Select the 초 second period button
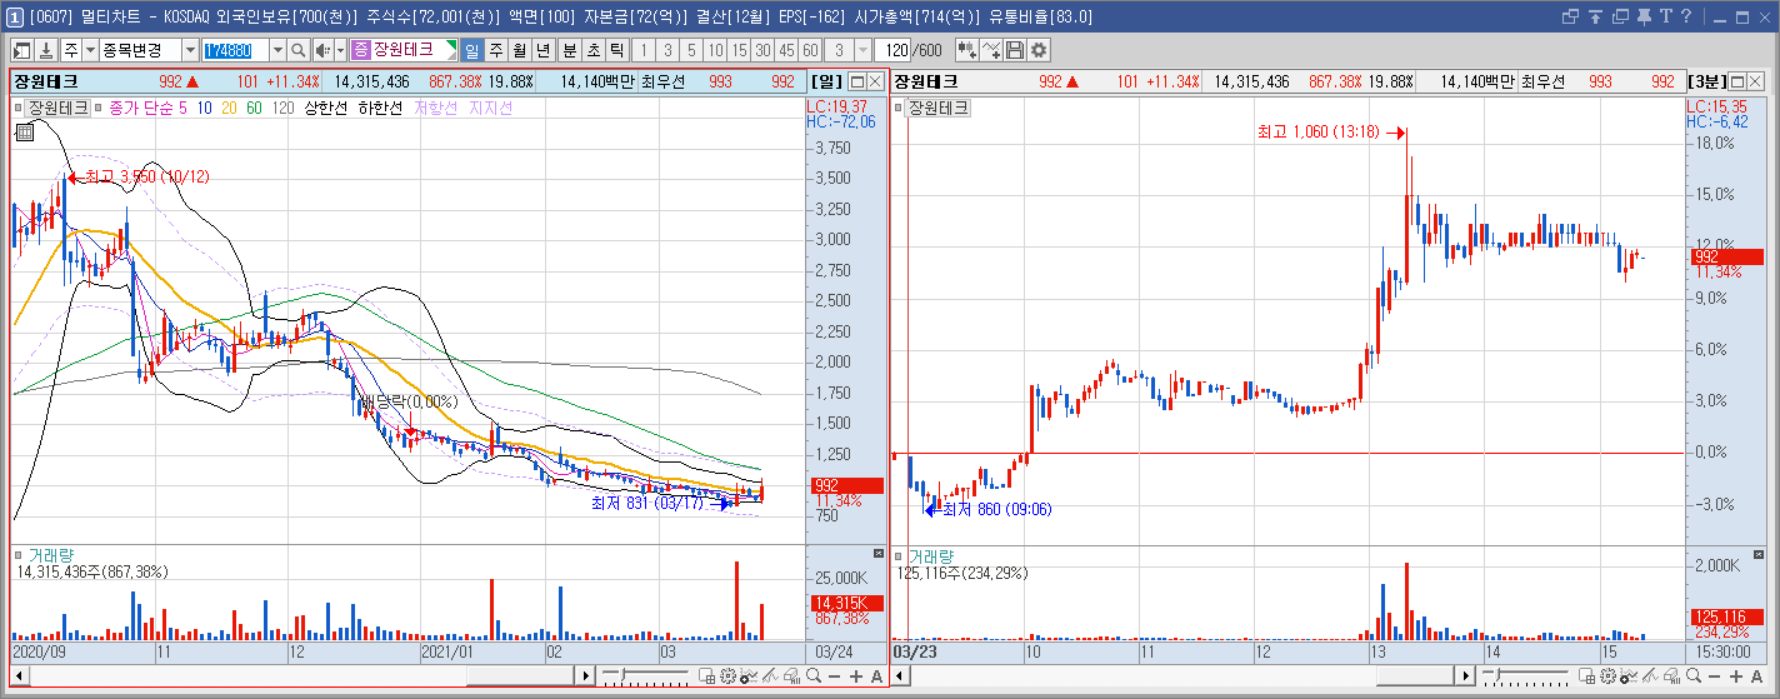Image resolution: width=1780 pixels, height=699 pixels. (593, 50)
